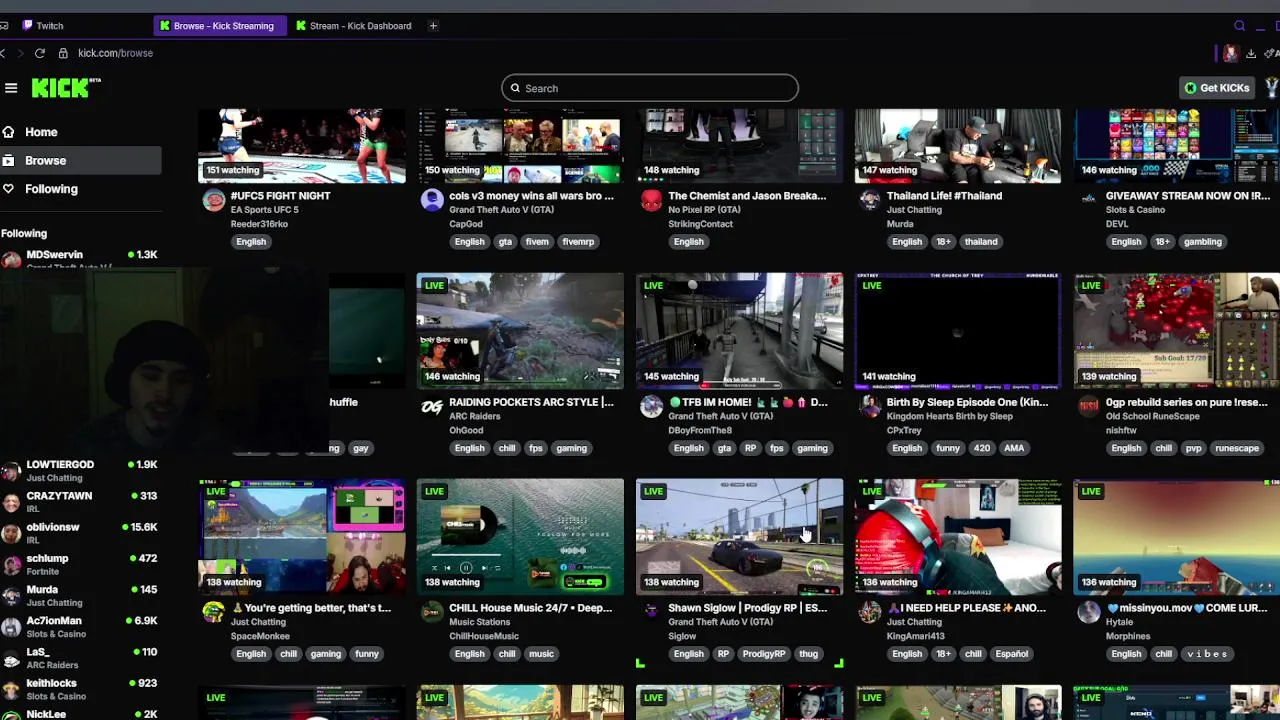Open StrikingContact channel avatar

coord(651,200)
